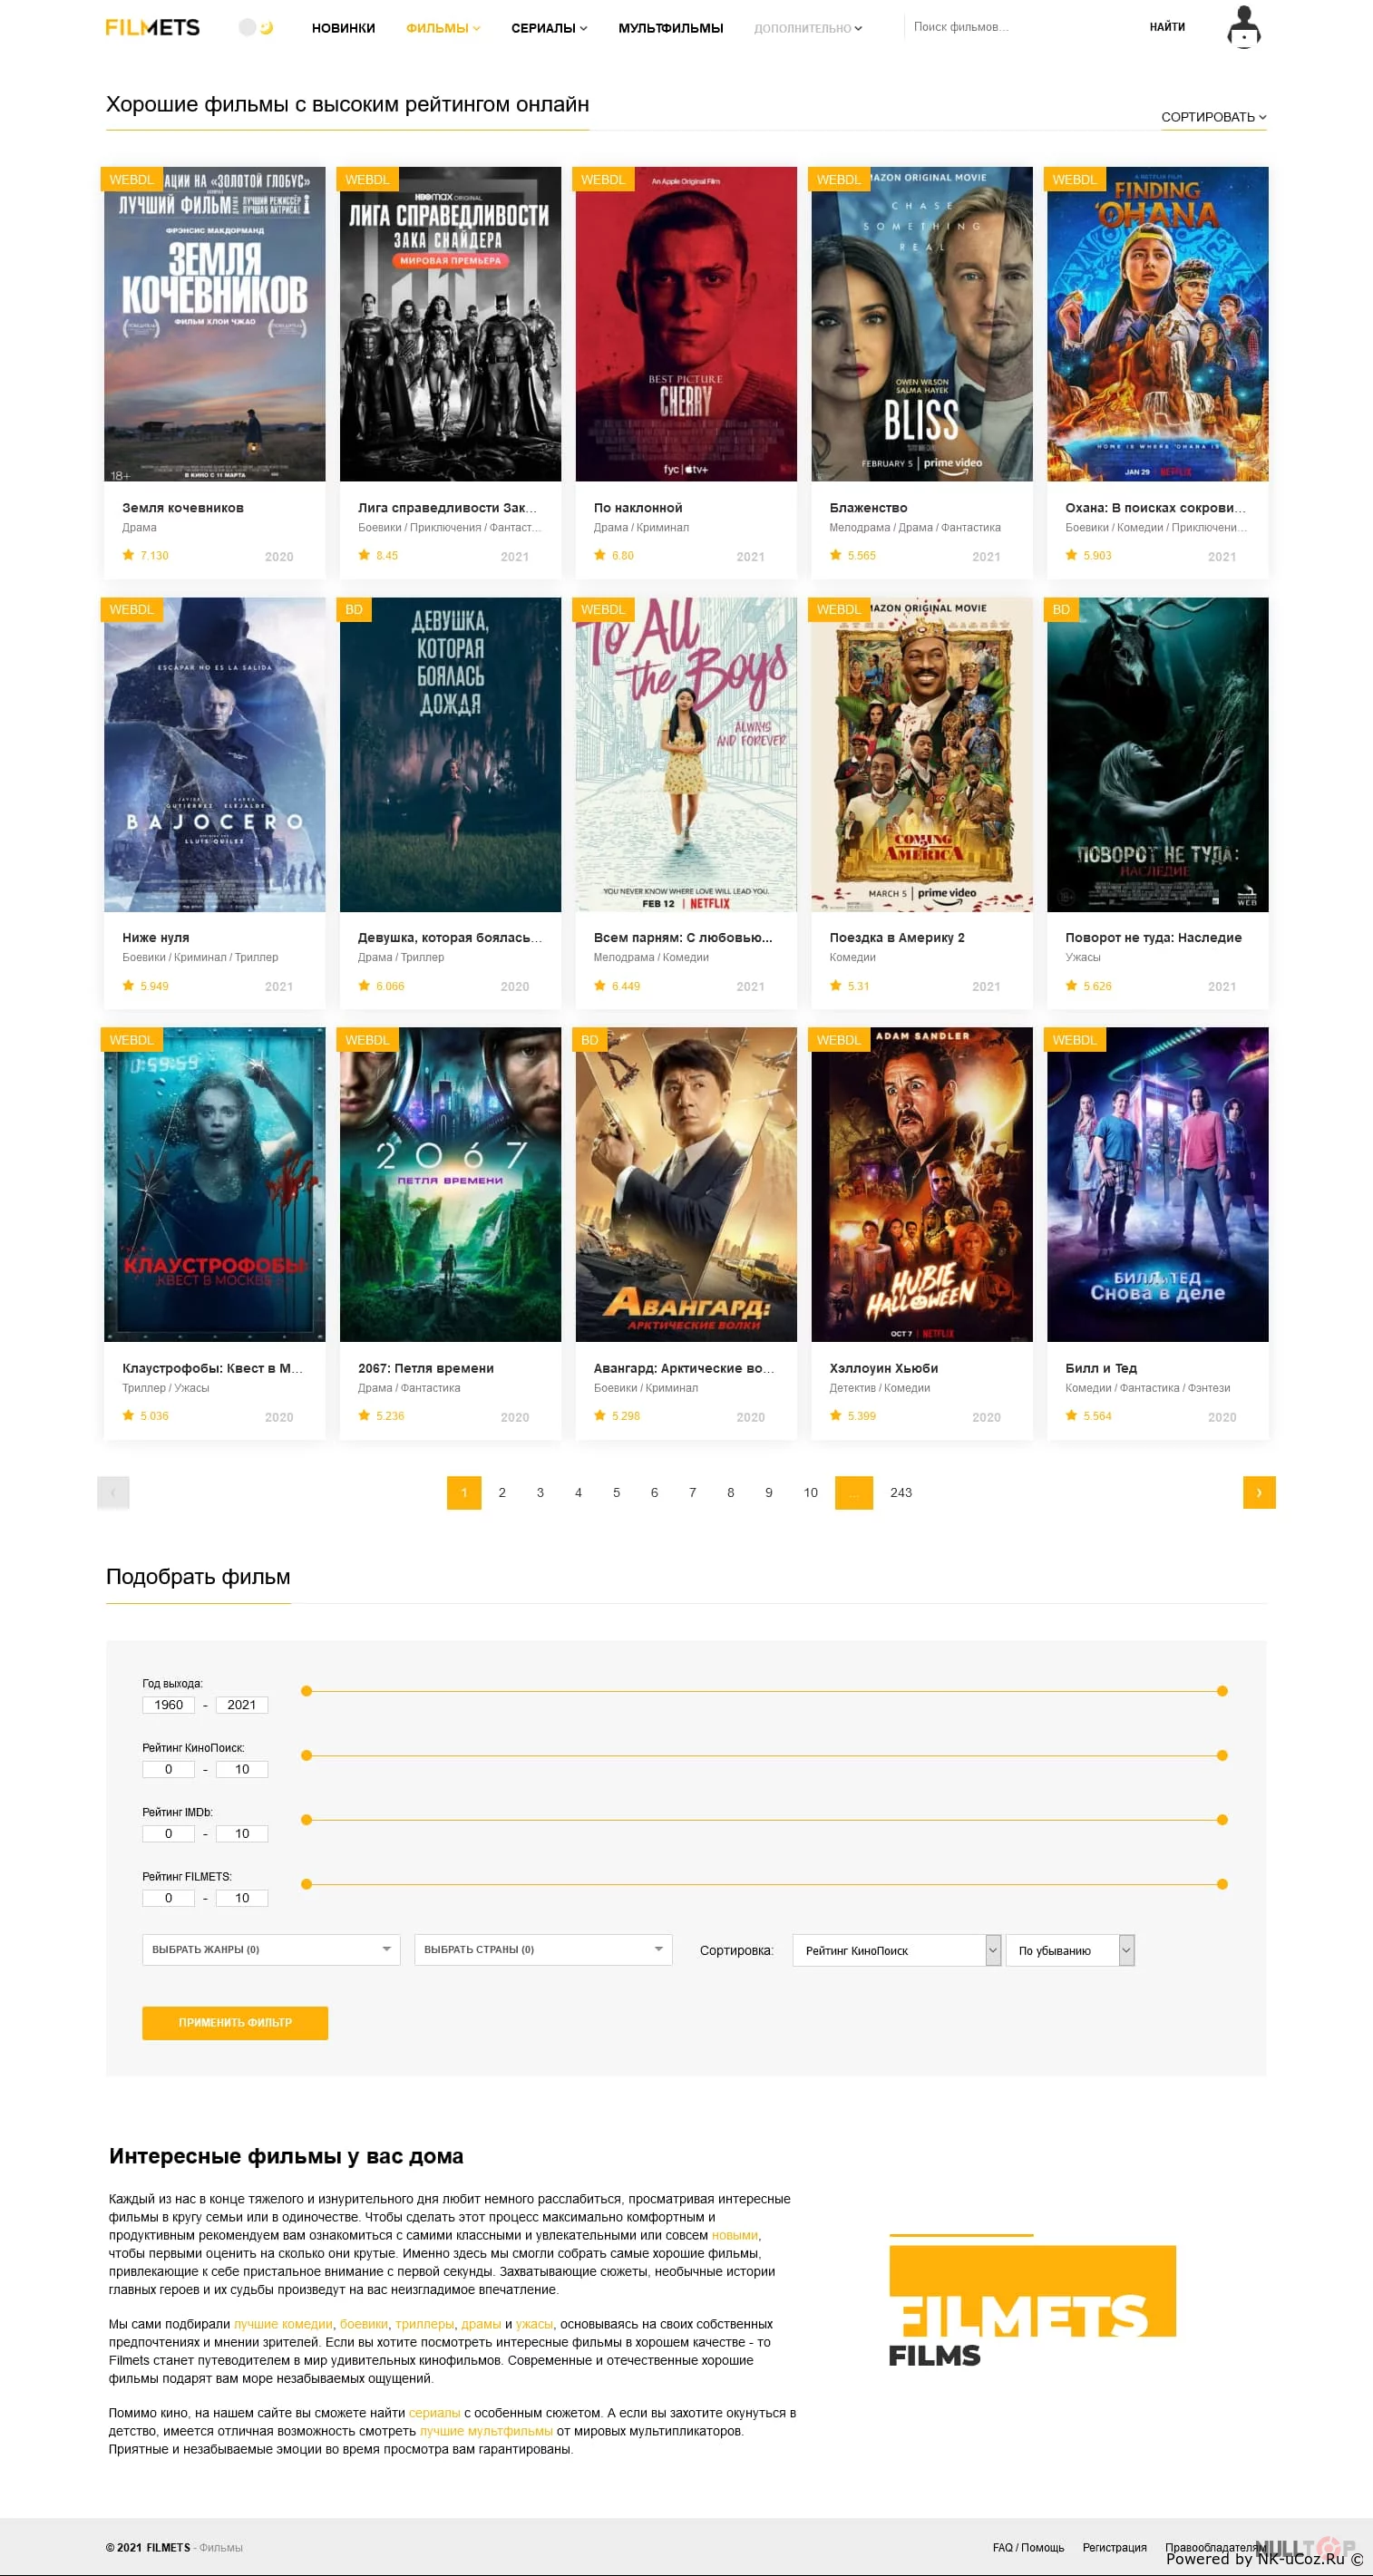Click the Хэллоуин Хьюби title link

point(884,1368)
